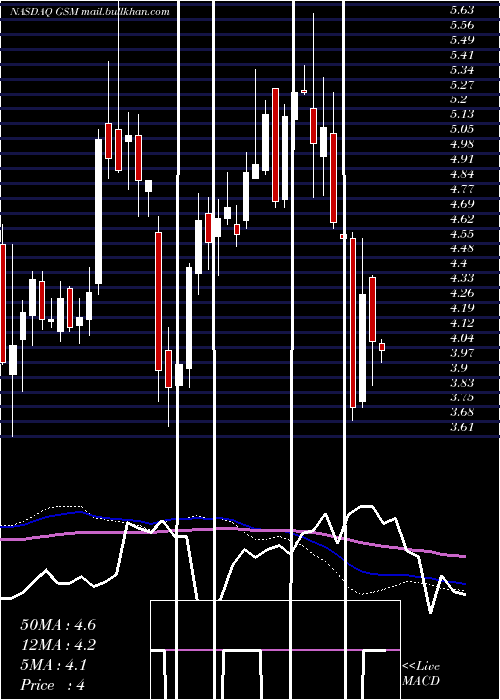
Task: Select the 4.98 price level label
Action: click(x=462, y=144)
